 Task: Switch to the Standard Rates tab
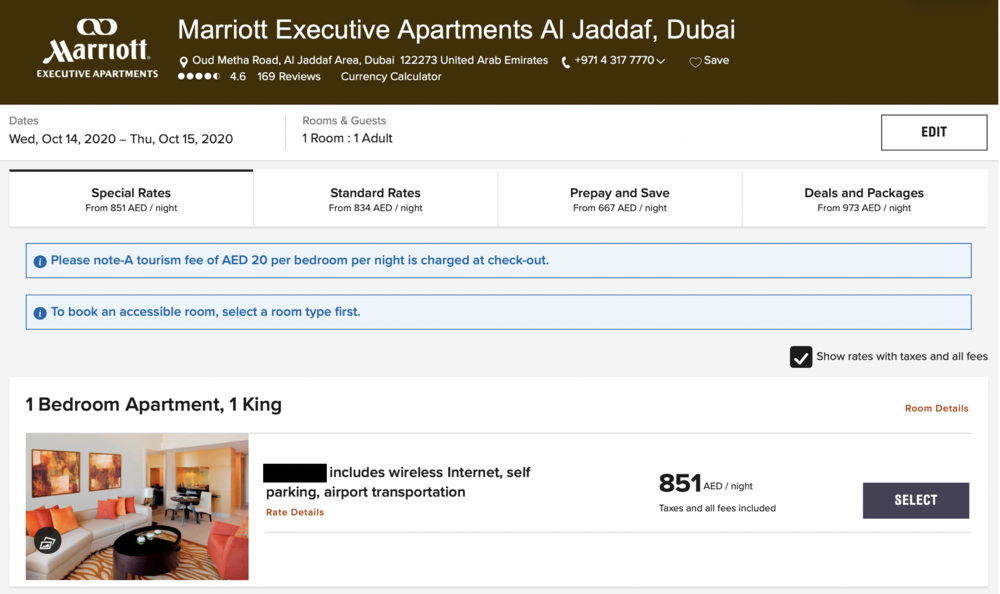click(375, 199)
